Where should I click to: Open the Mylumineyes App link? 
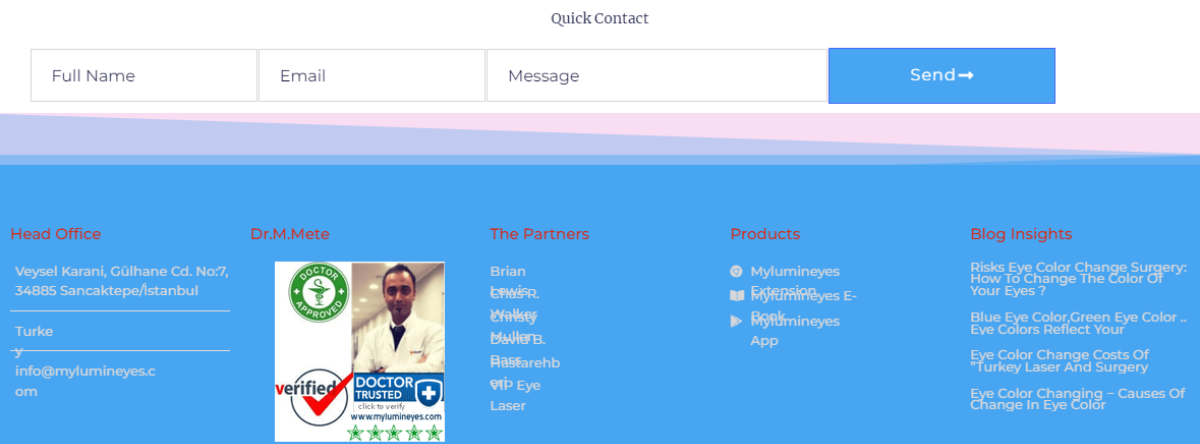click(x=795, y=331)
